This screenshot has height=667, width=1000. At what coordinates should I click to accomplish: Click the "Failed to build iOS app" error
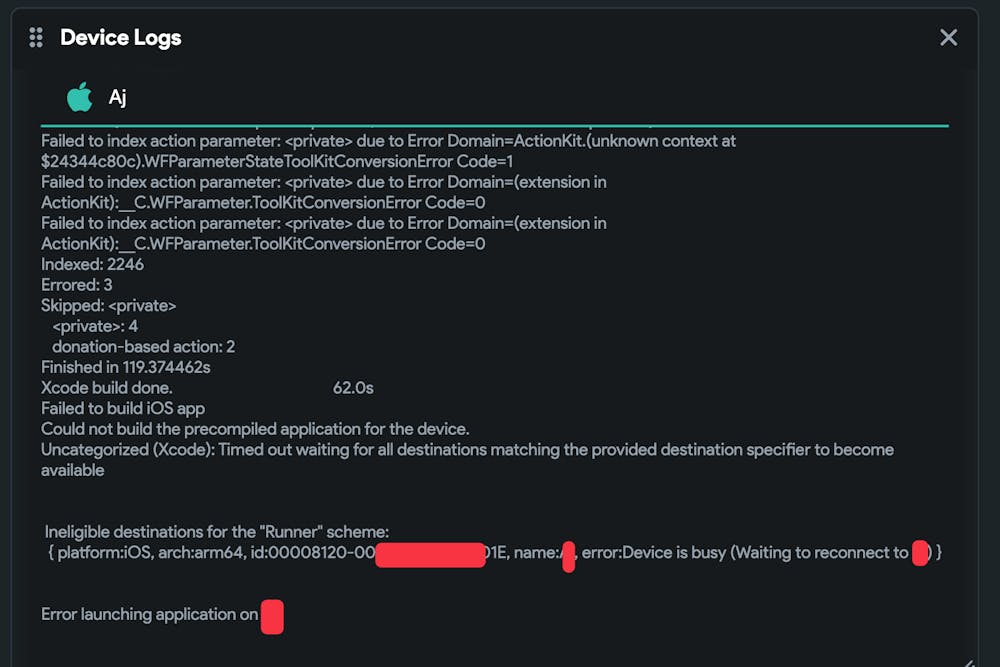click(x=123, y=408)
